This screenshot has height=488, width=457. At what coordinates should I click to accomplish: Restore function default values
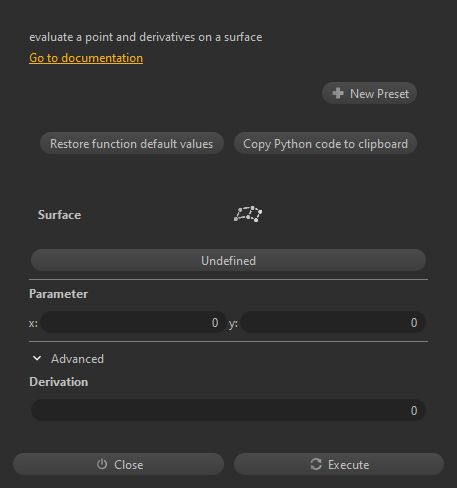point(132,143)
